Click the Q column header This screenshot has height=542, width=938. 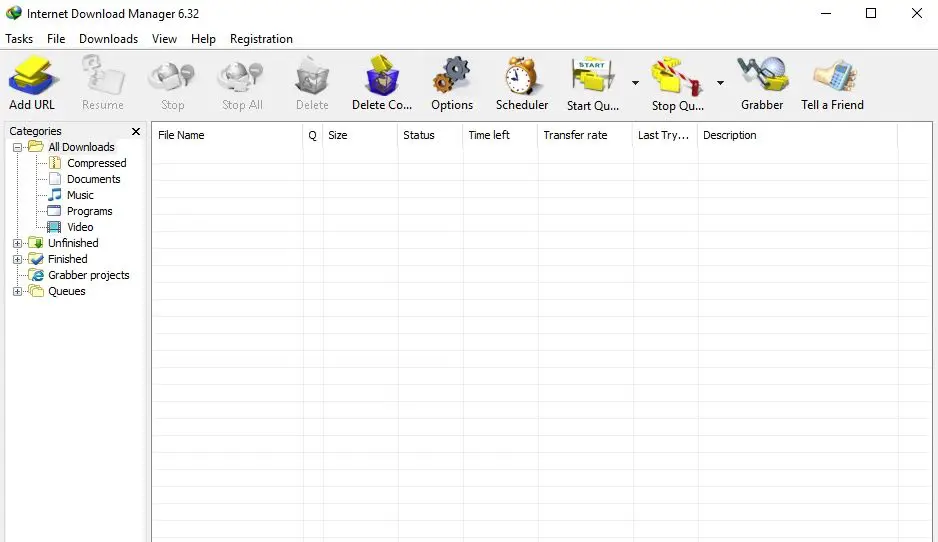(x=313, y=135)
